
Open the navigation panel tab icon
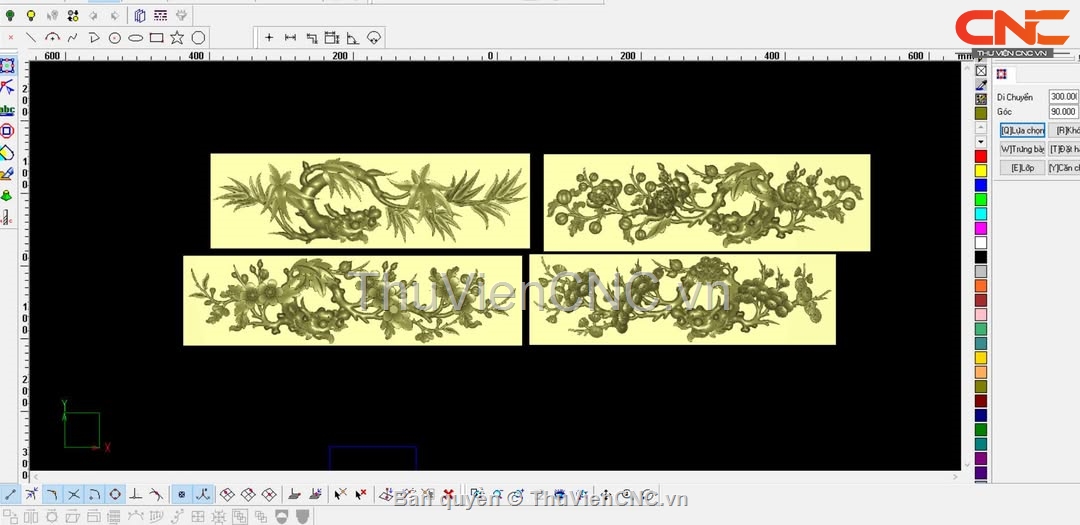point(1001,74)
